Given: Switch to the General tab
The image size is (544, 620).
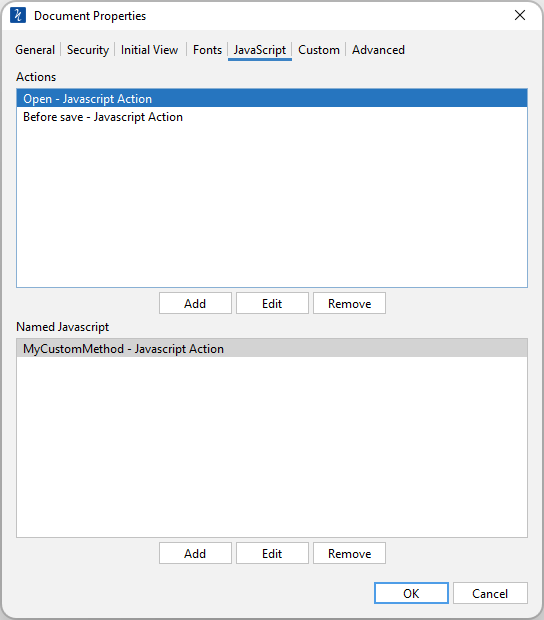Looking at the screenshot, I should click(x=35, y=50).
